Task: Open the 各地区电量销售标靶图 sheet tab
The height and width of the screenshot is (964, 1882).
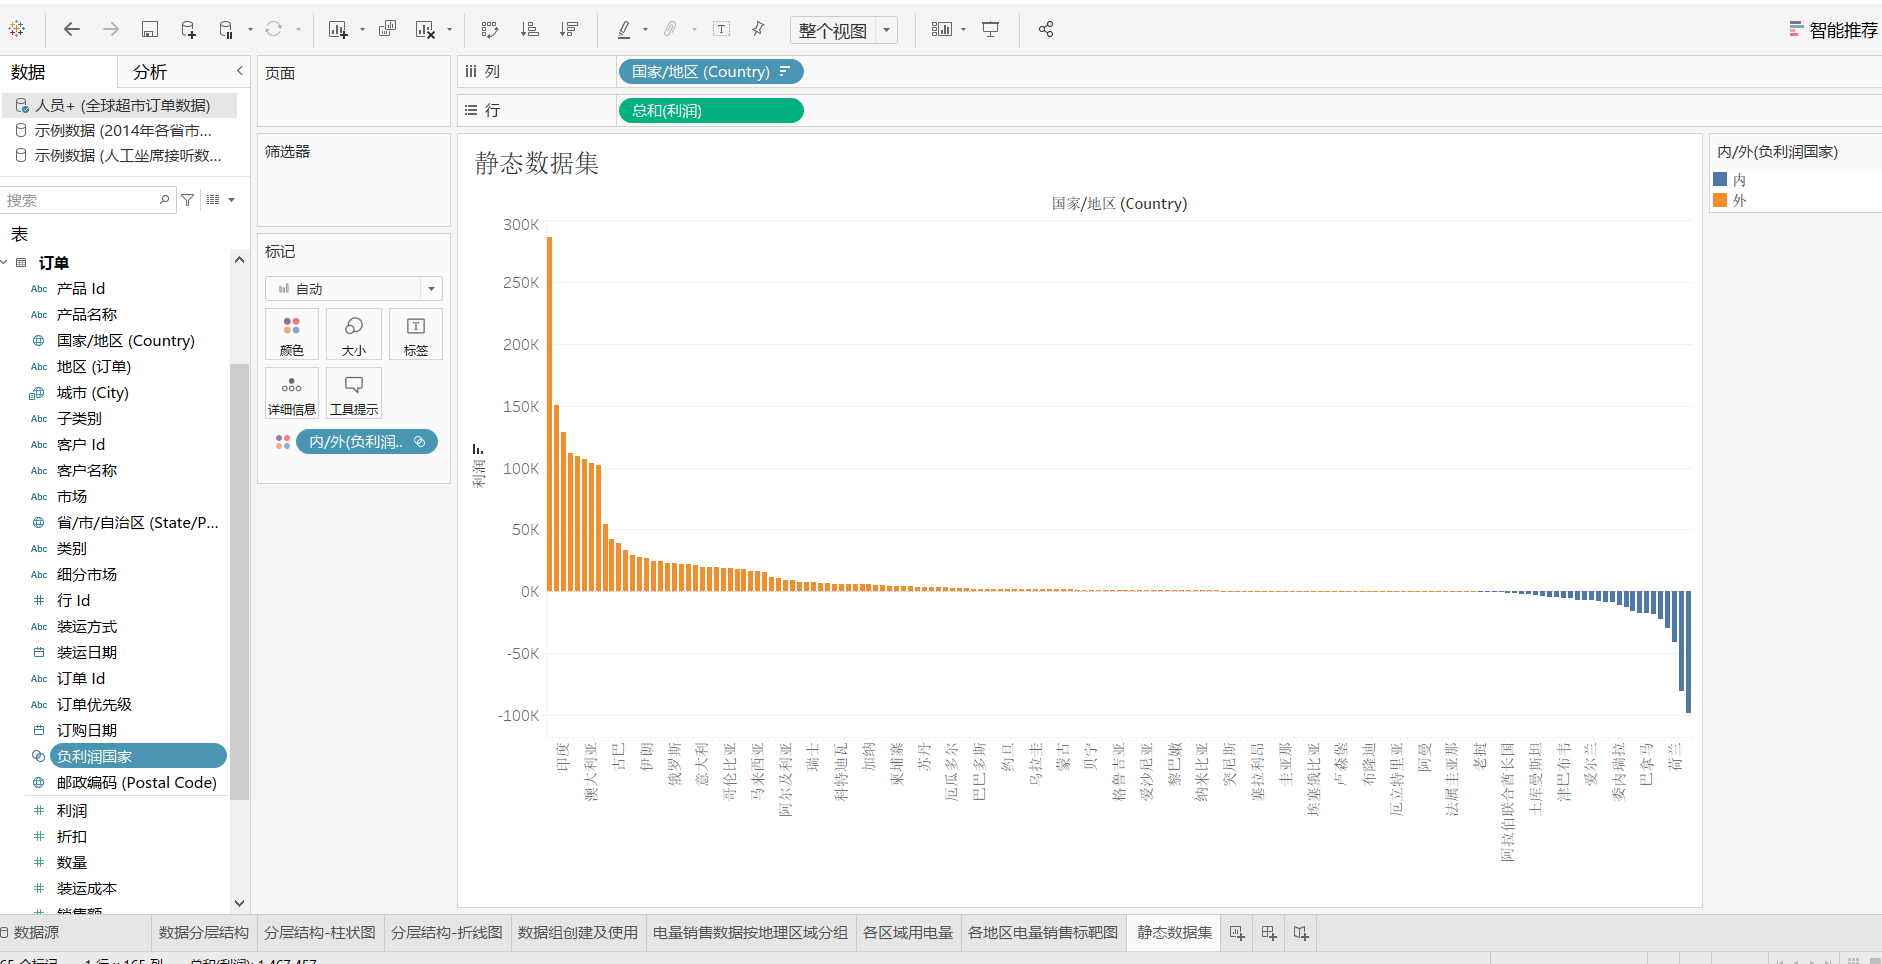Action: coord(1043,932)
